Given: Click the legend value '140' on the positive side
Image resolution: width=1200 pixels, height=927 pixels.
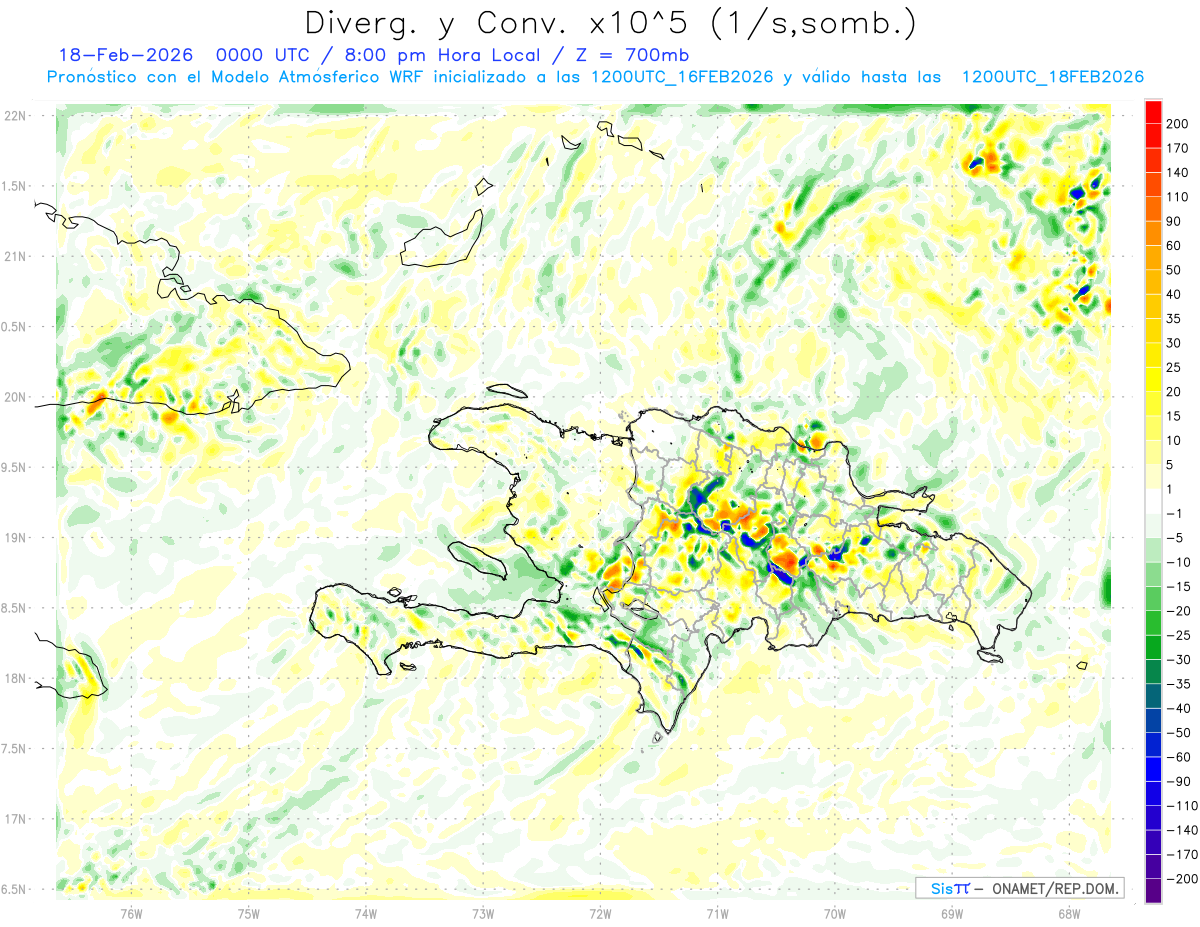Looking at the screenshot, I should (x=1177, y=172).
